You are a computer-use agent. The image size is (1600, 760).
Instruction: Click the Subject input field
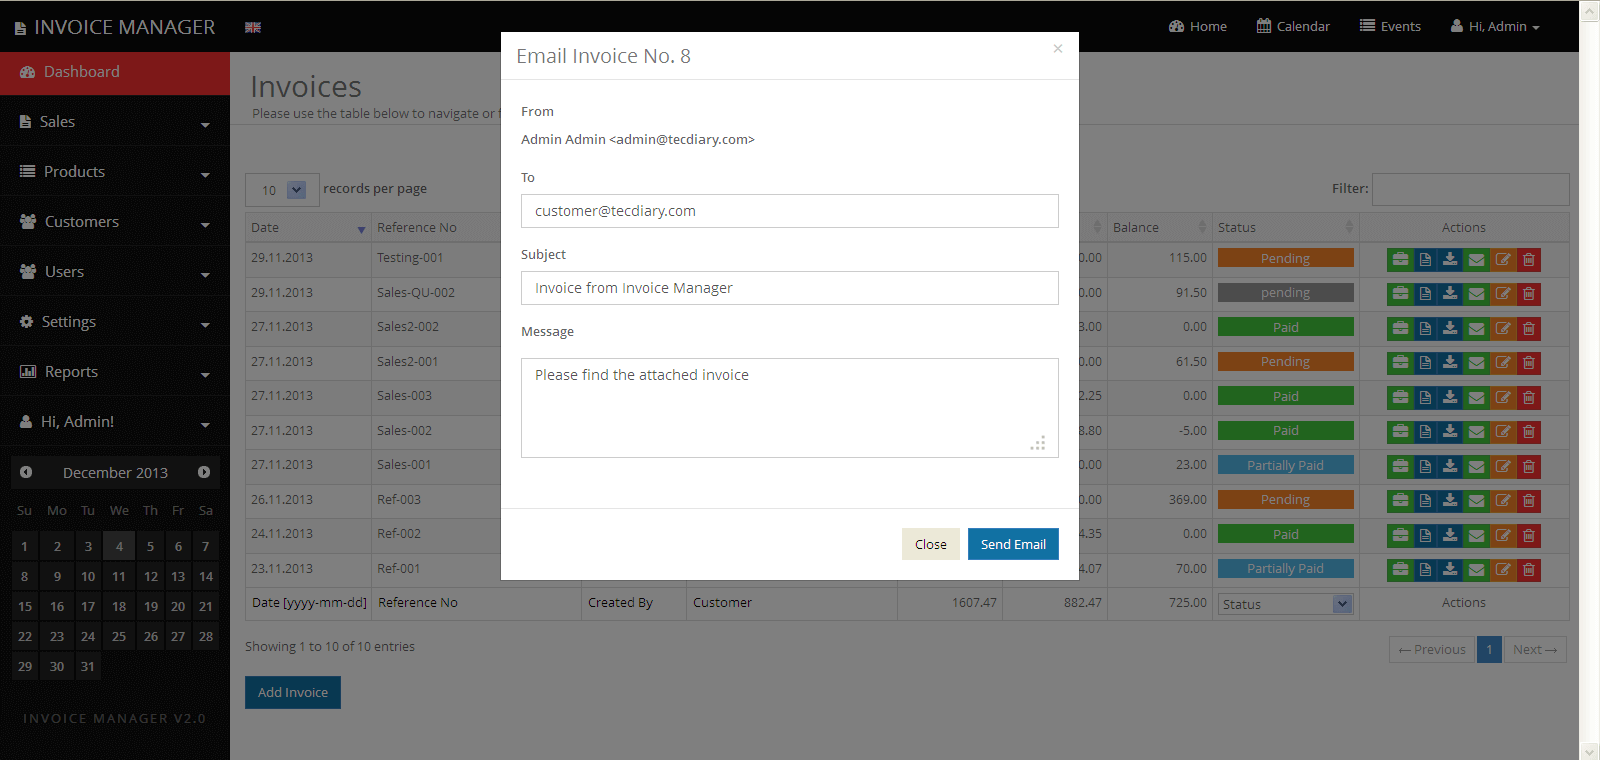tap(790, 288)
